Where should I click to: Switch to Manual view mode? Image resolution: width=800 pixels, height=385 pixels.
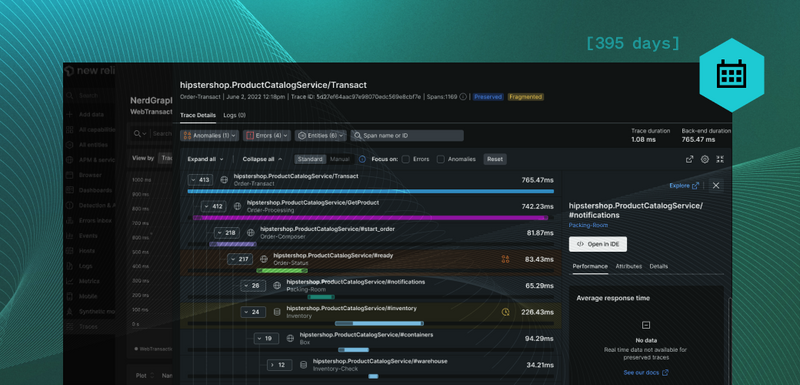[x=340, y=159]
